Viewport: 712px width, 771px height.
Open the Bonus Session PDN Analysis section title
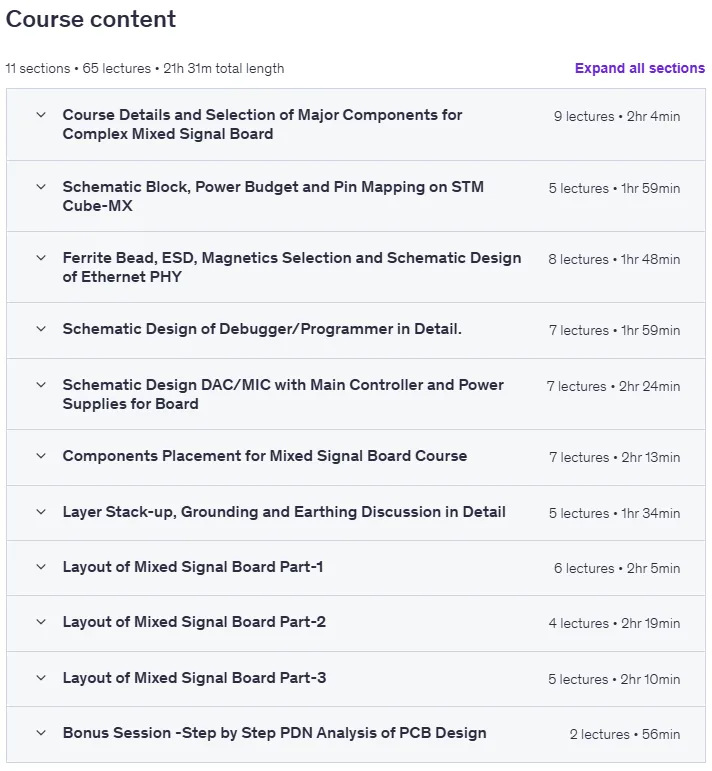click(x=274, y=733)
